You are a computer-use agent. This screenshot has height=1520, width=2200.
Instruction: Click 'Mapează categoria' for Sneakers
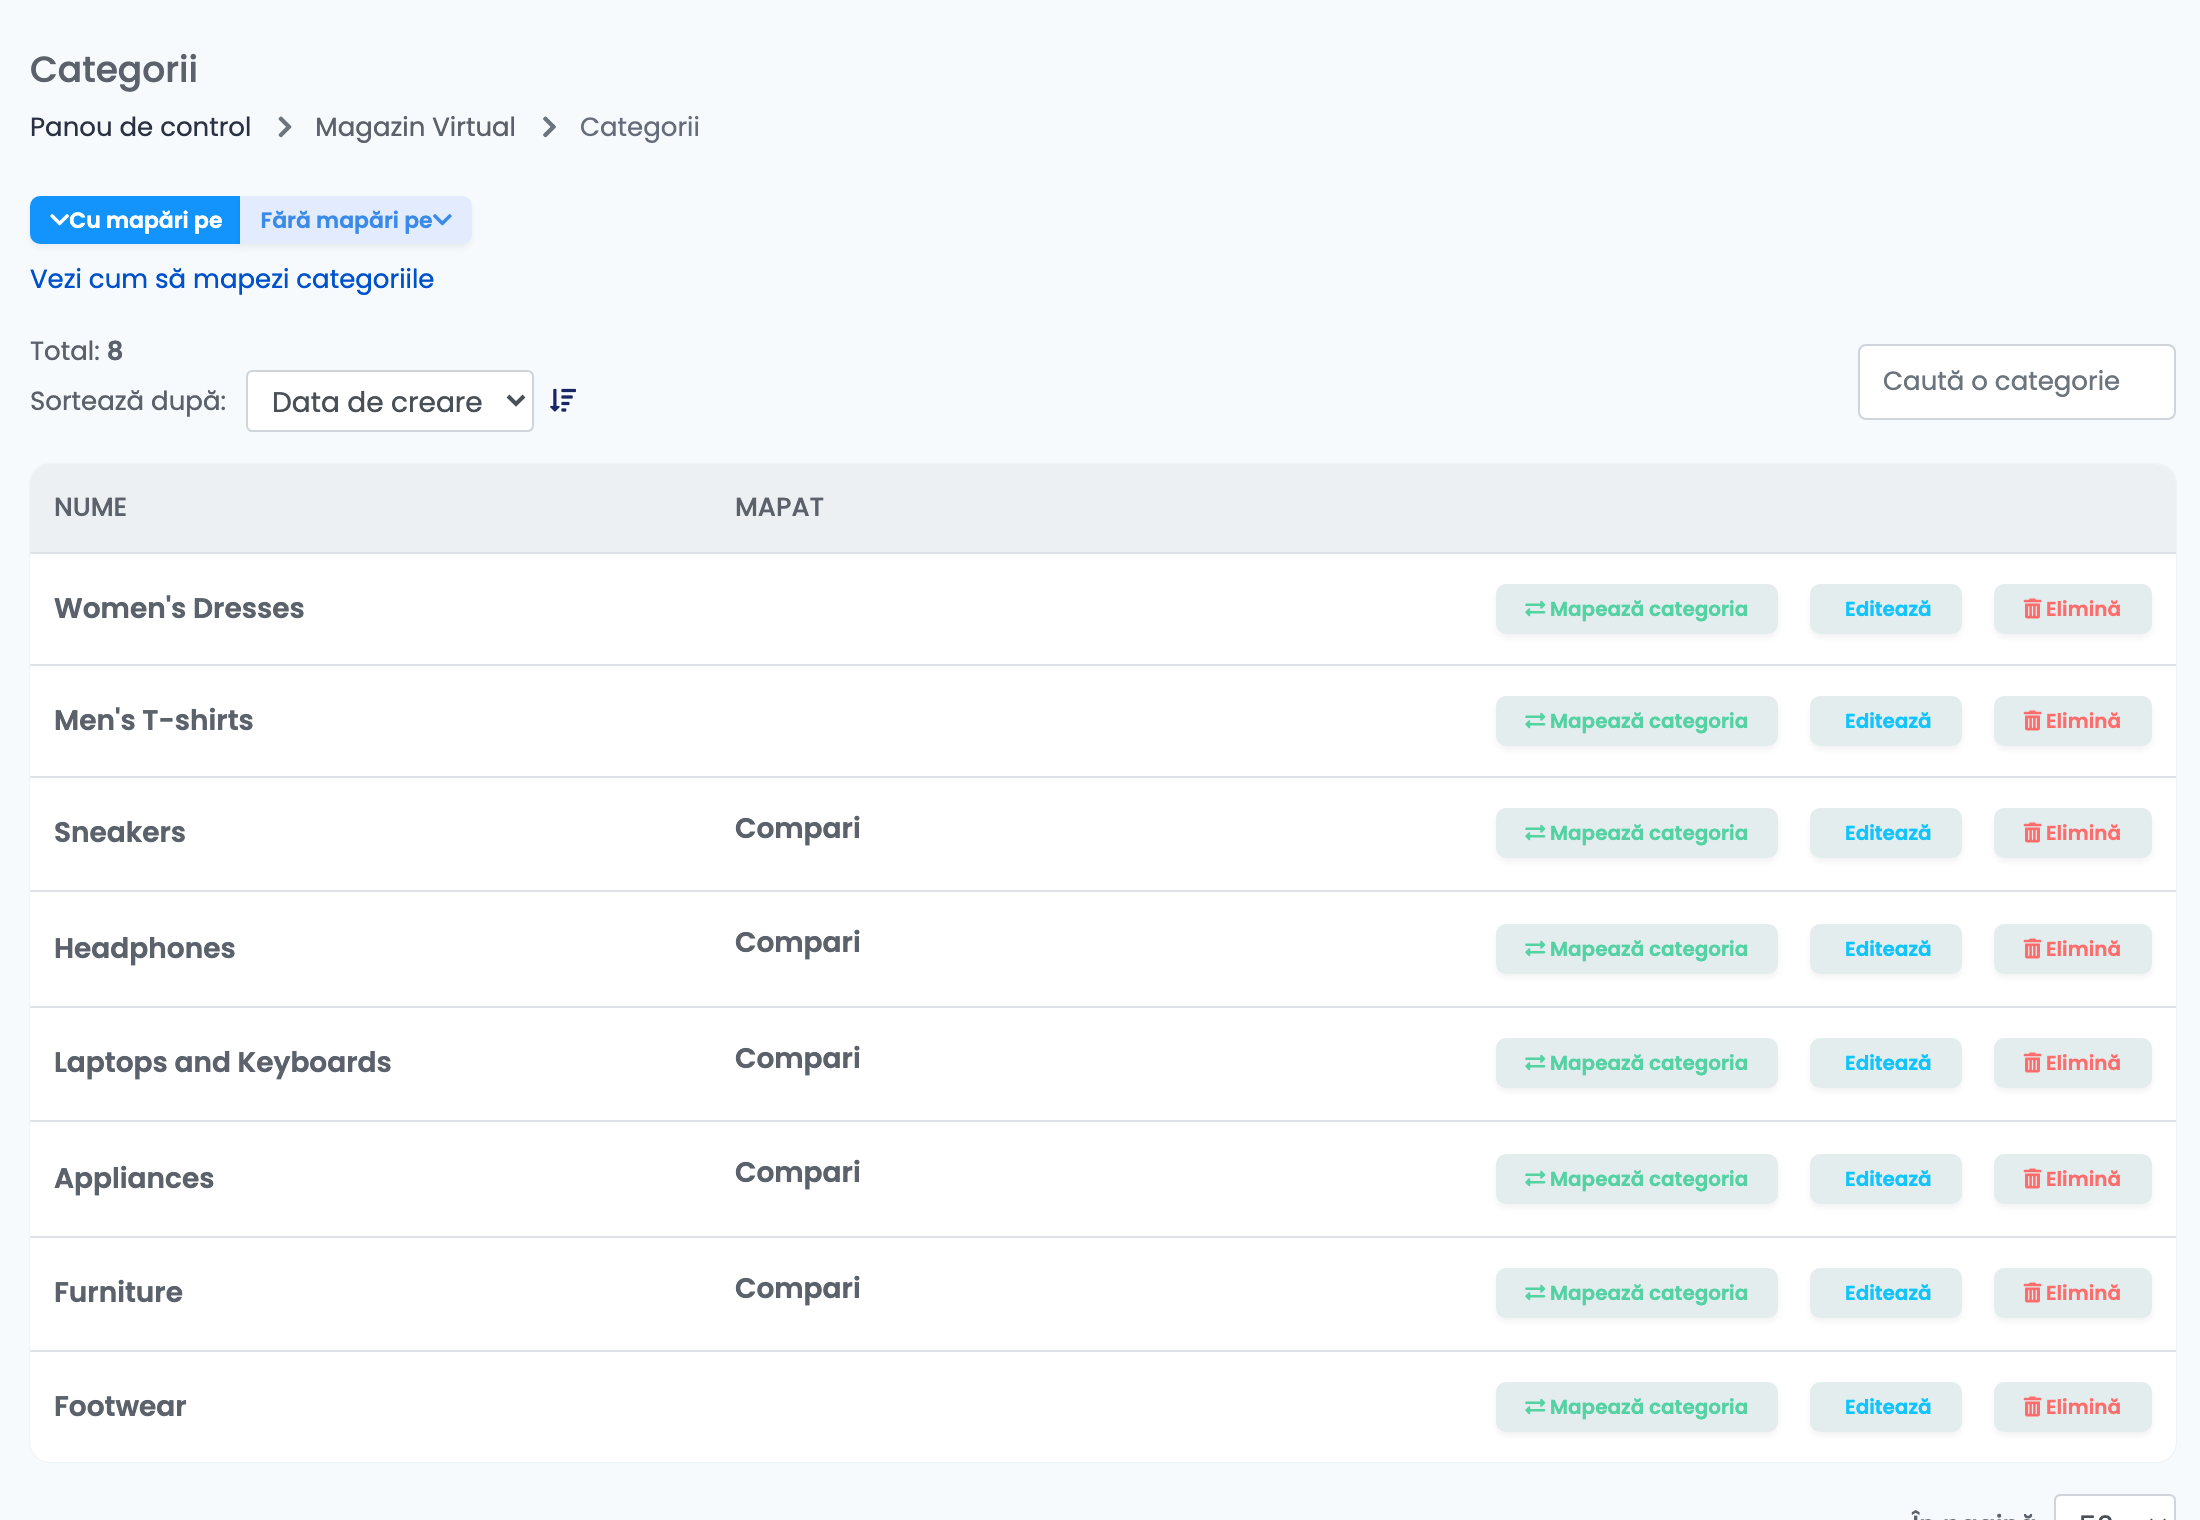pos(1637,833)
